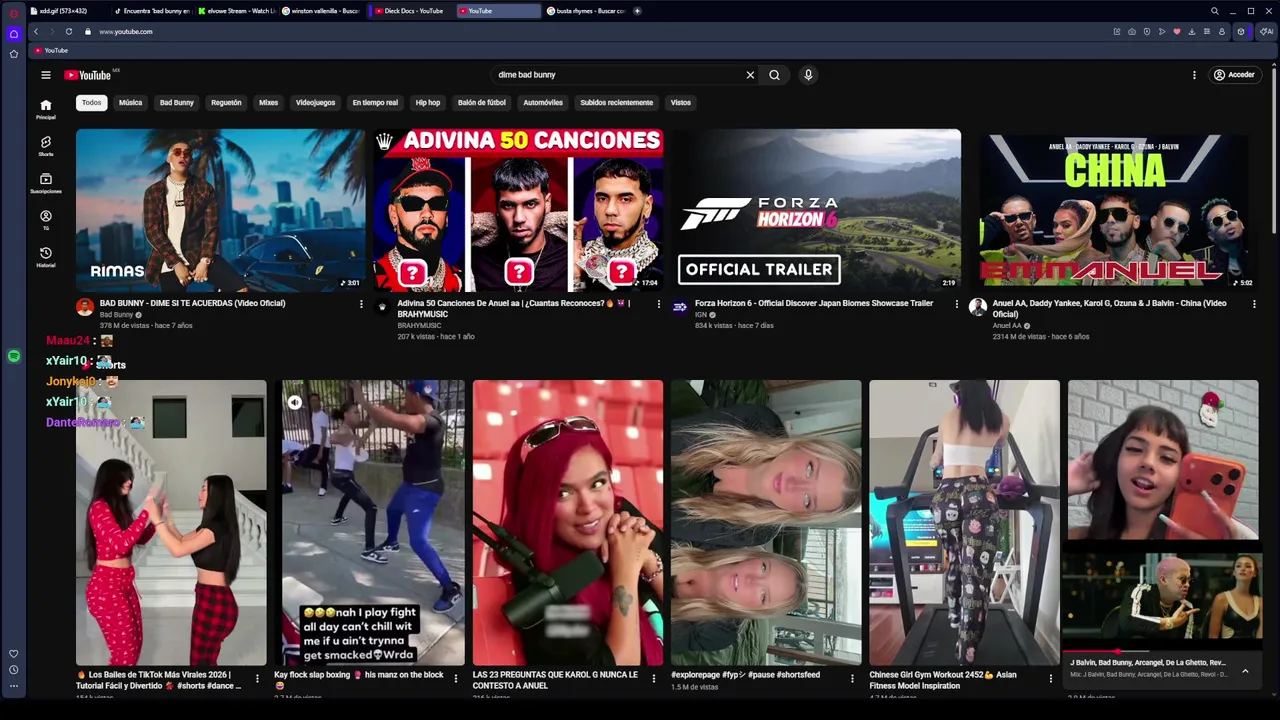Open menu for Adivina 50 Canciones video

click(x=658, y=304)
